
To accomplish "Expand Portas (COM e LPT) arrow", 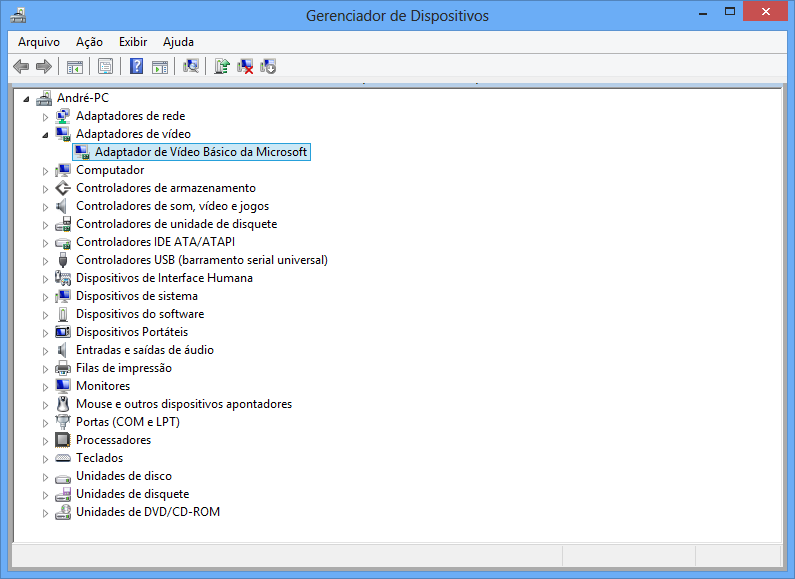I will 45,423.
